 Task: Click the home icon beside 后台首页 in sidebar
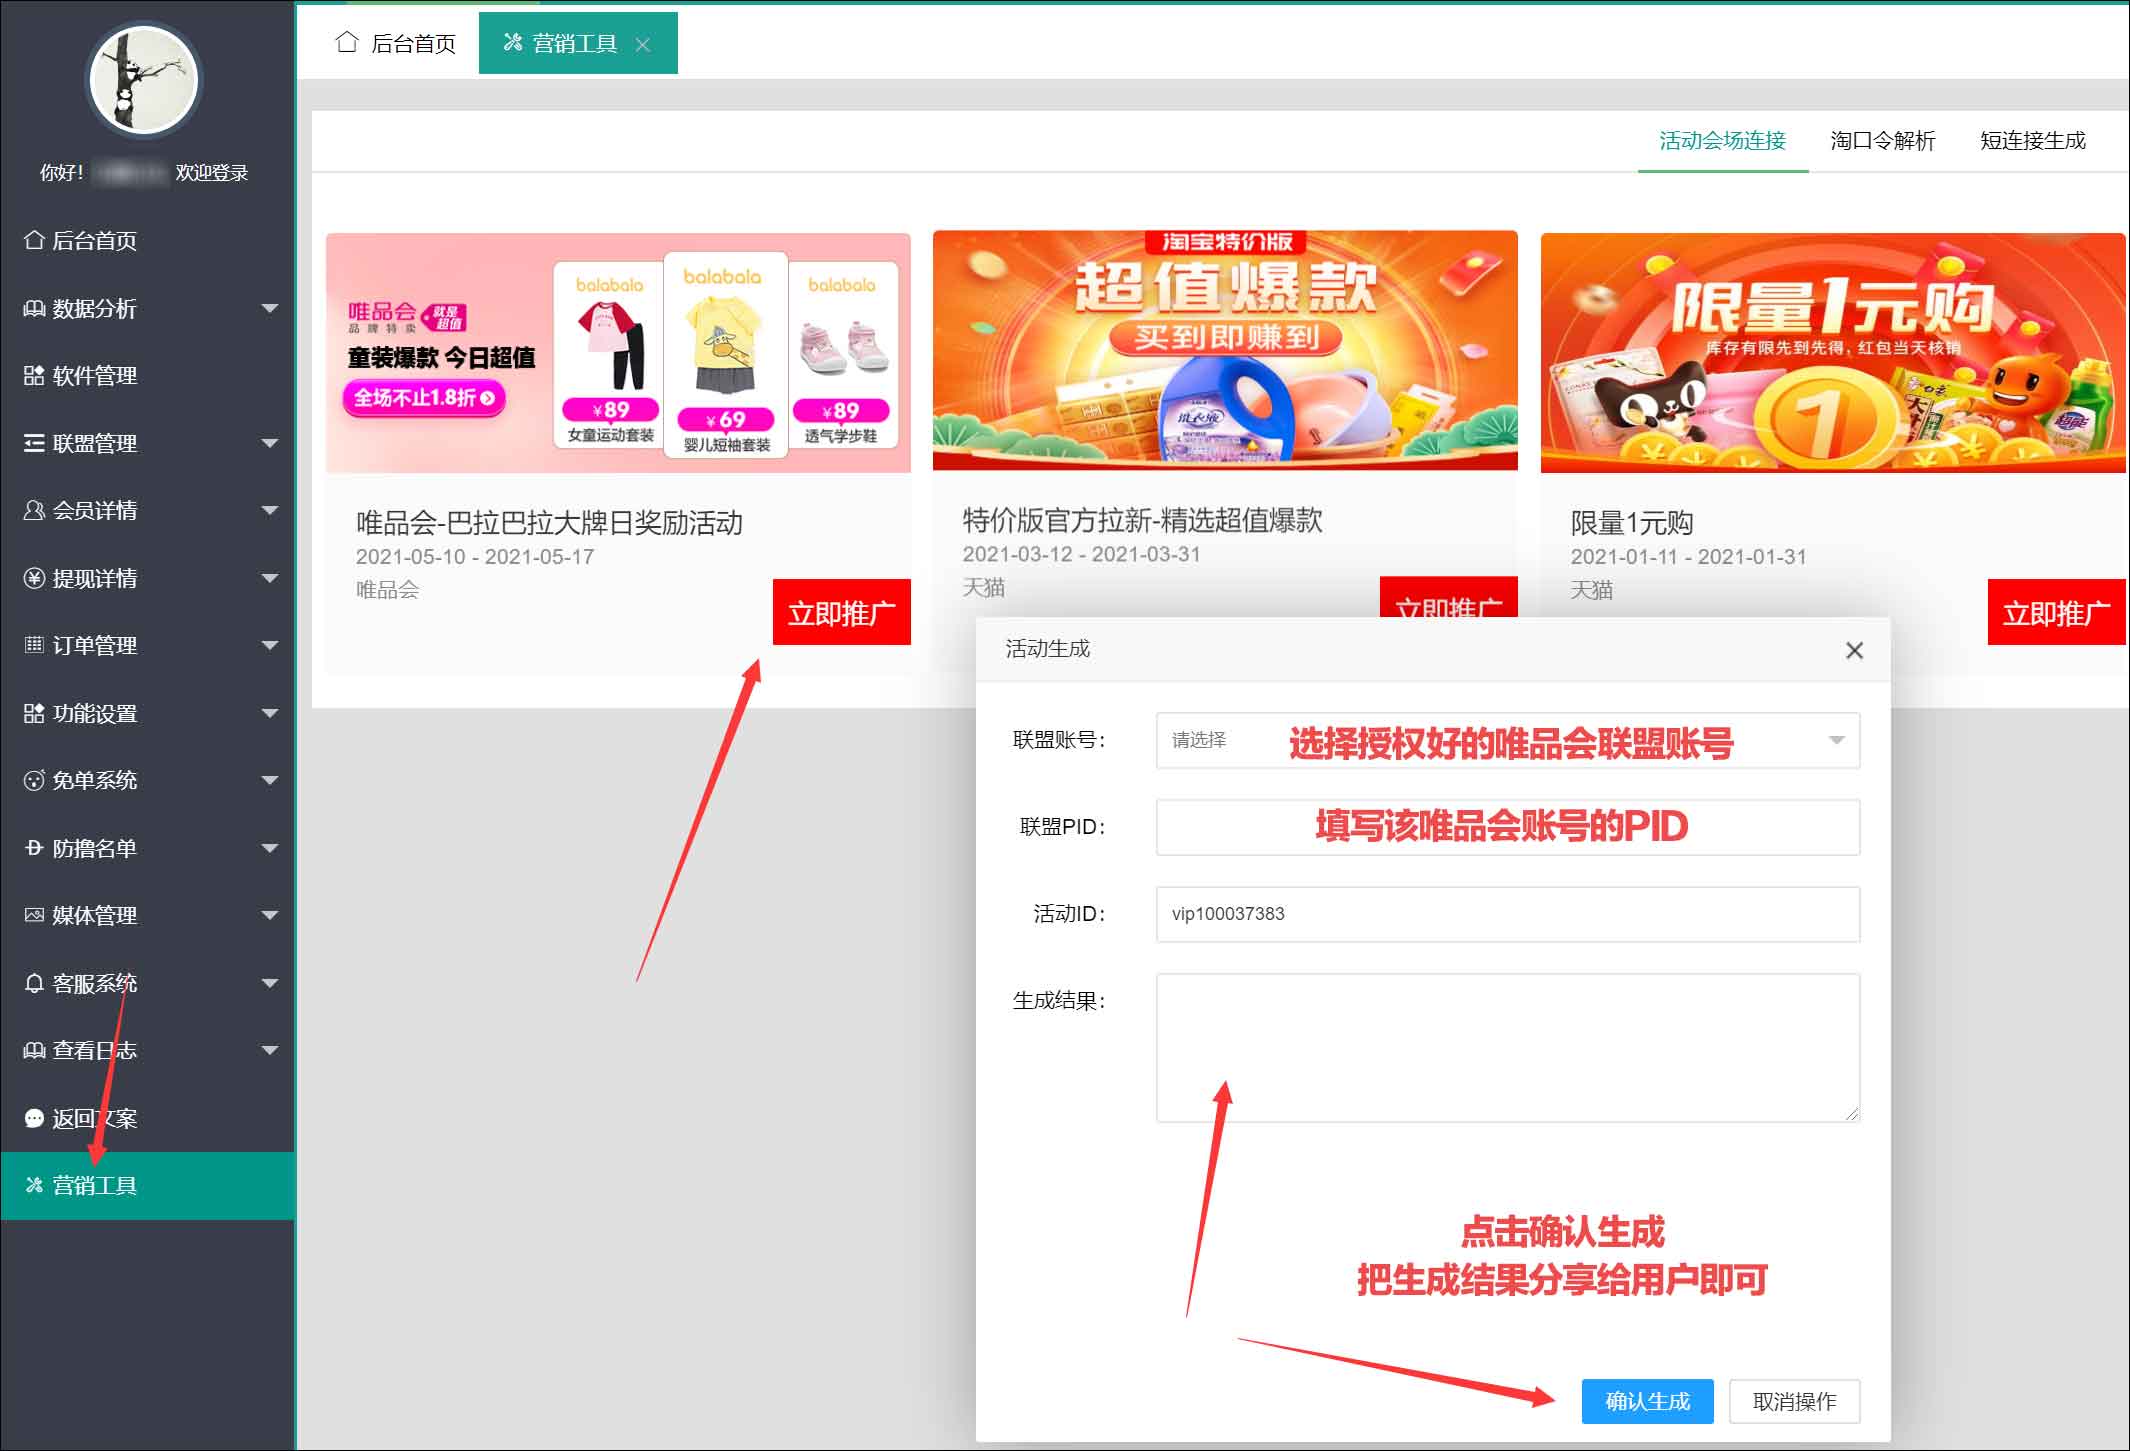pyautogui.click(x=34, y=240)
